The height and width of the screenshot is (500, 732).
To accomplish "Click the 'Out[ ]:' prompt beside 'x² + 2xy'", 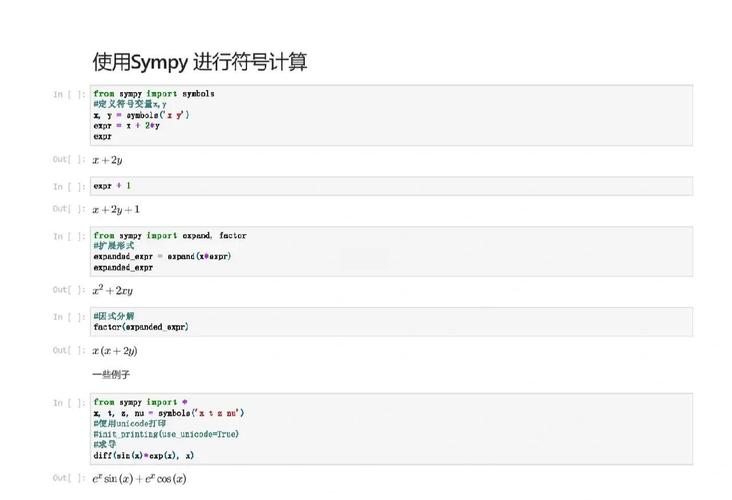I will pyautogui.click(x=69, y=289).
